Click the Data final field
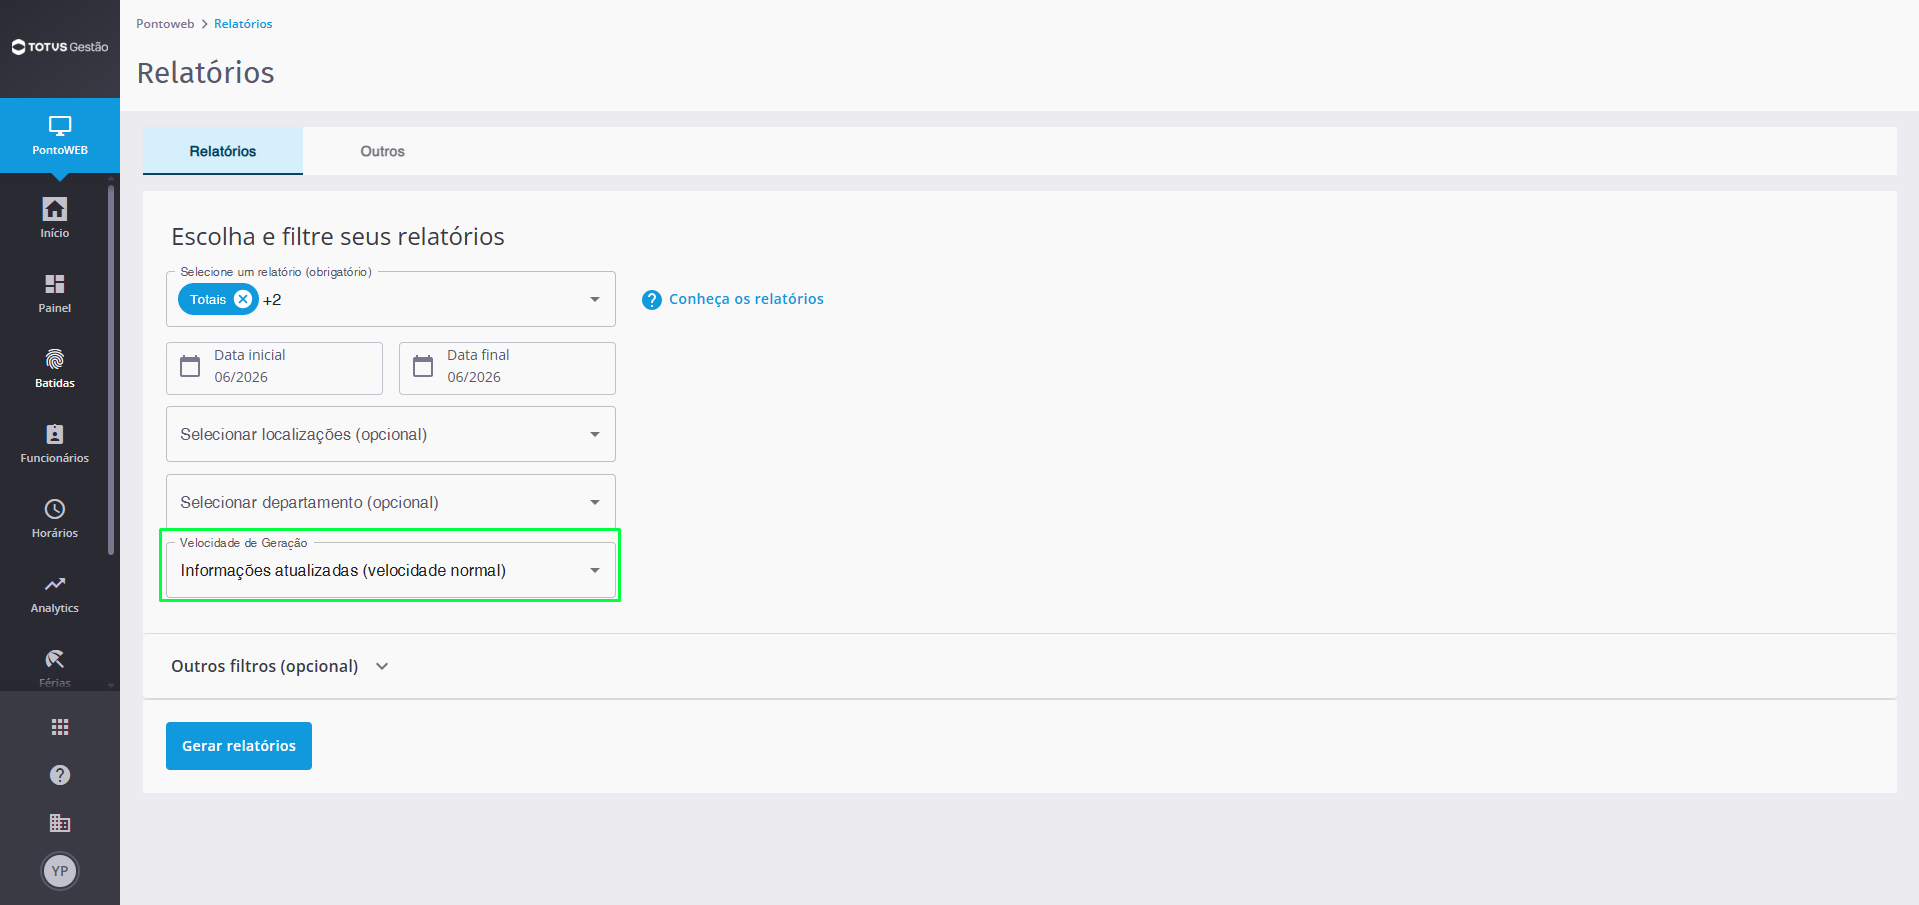 click(x=507, y=368)
